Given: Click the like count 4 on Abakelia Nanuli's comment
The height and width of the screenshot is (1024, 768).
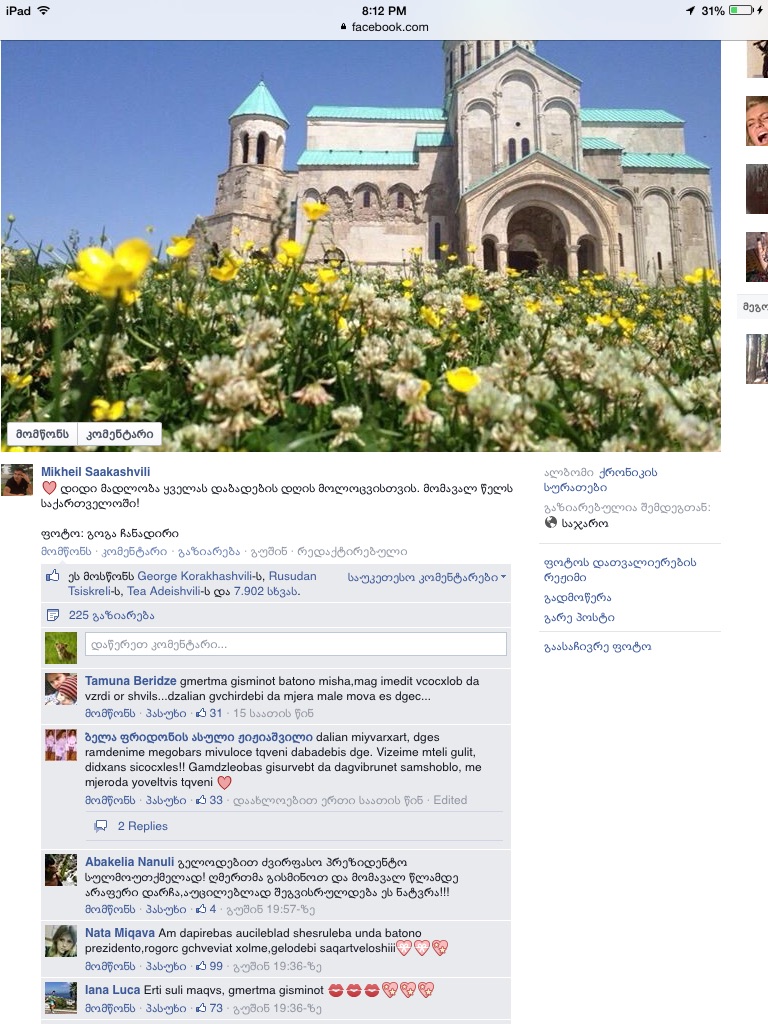Looking at the screenshot, I should [206, 909].
